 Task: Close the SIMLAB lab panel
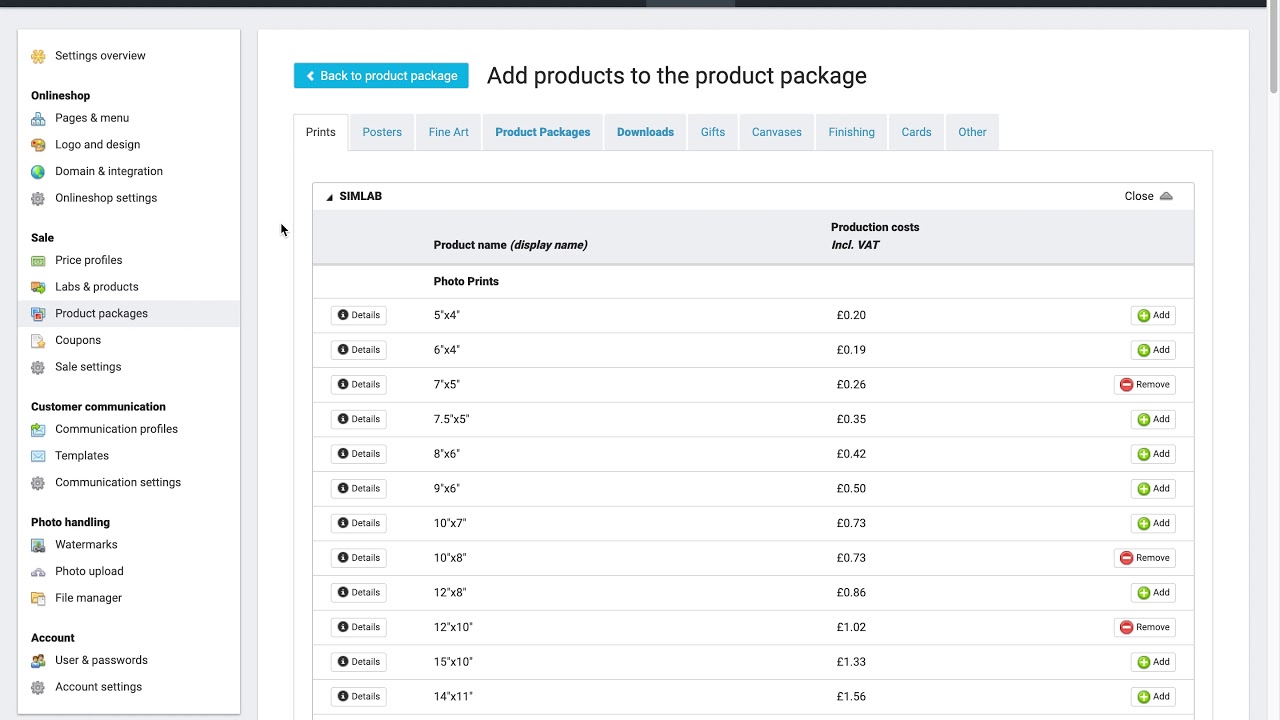[1148, 196]
